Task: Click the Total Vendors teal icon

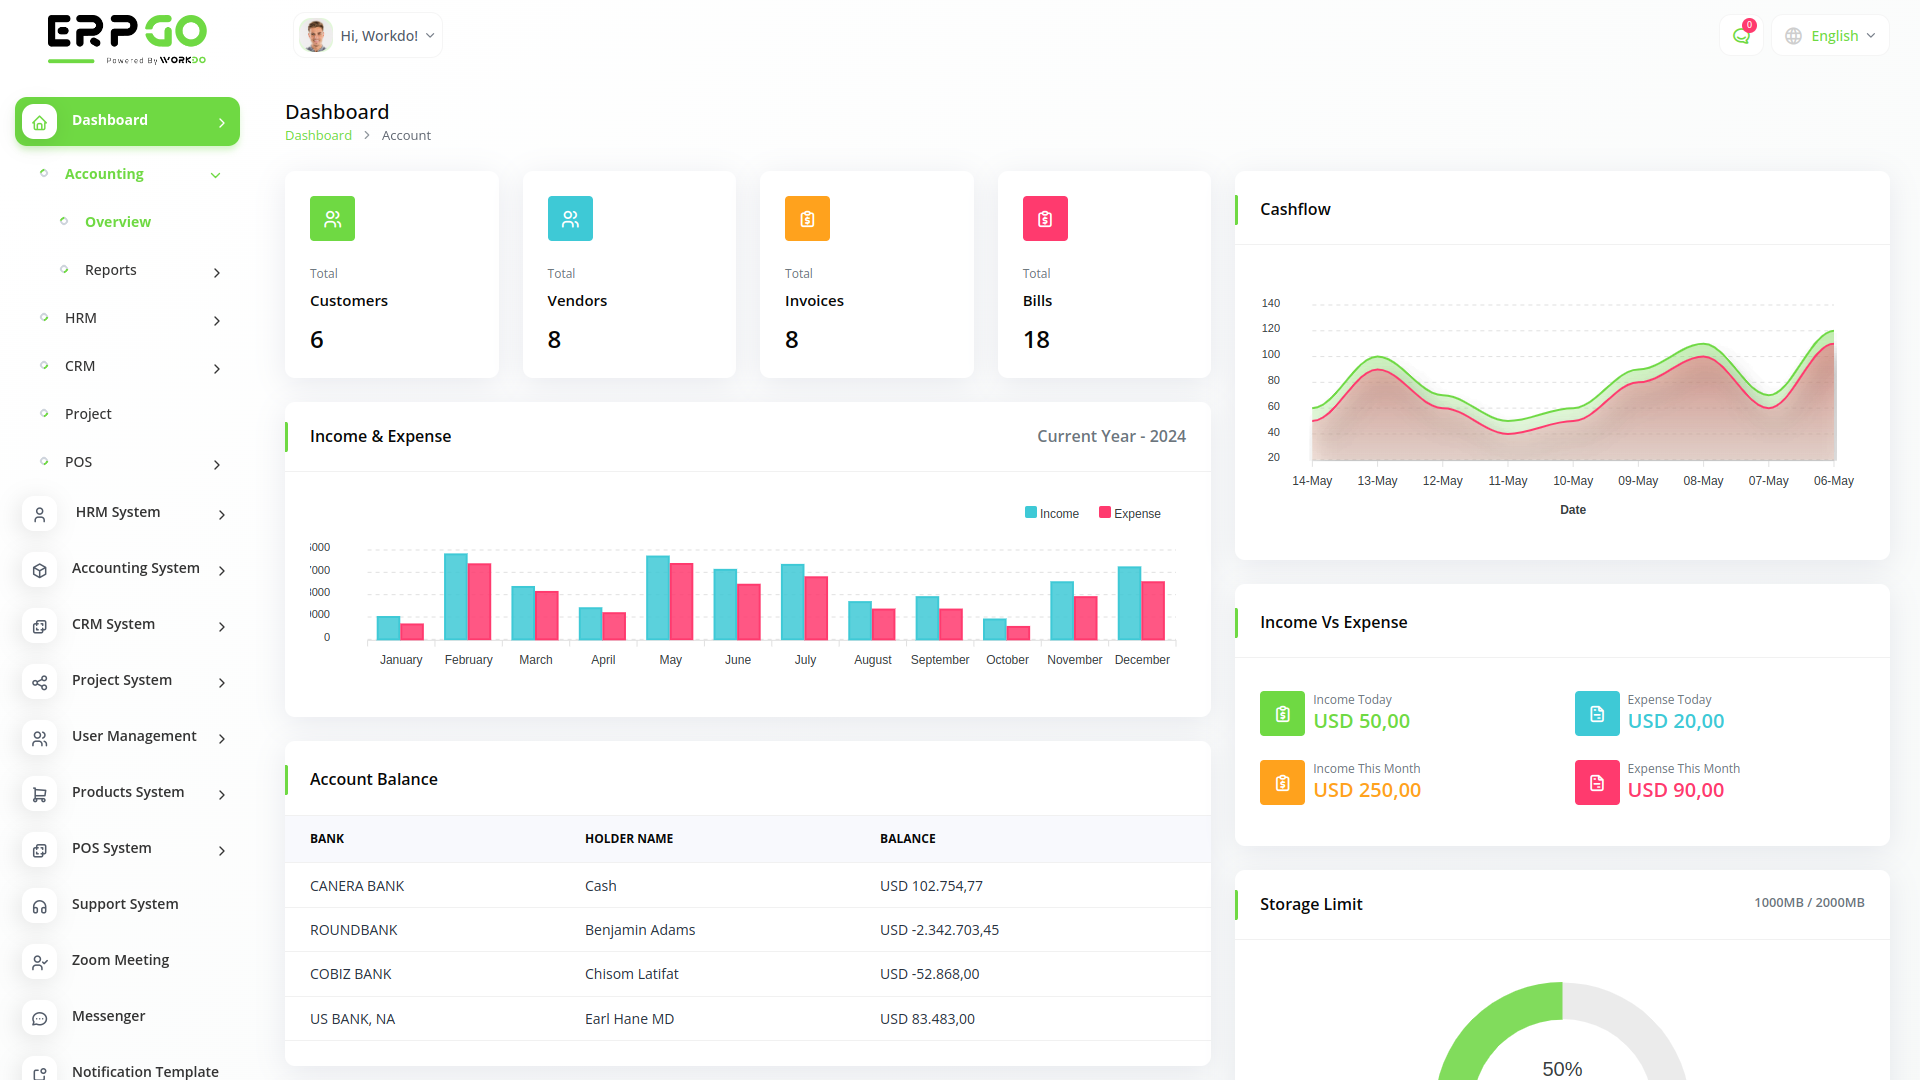Action: (570, 219)
